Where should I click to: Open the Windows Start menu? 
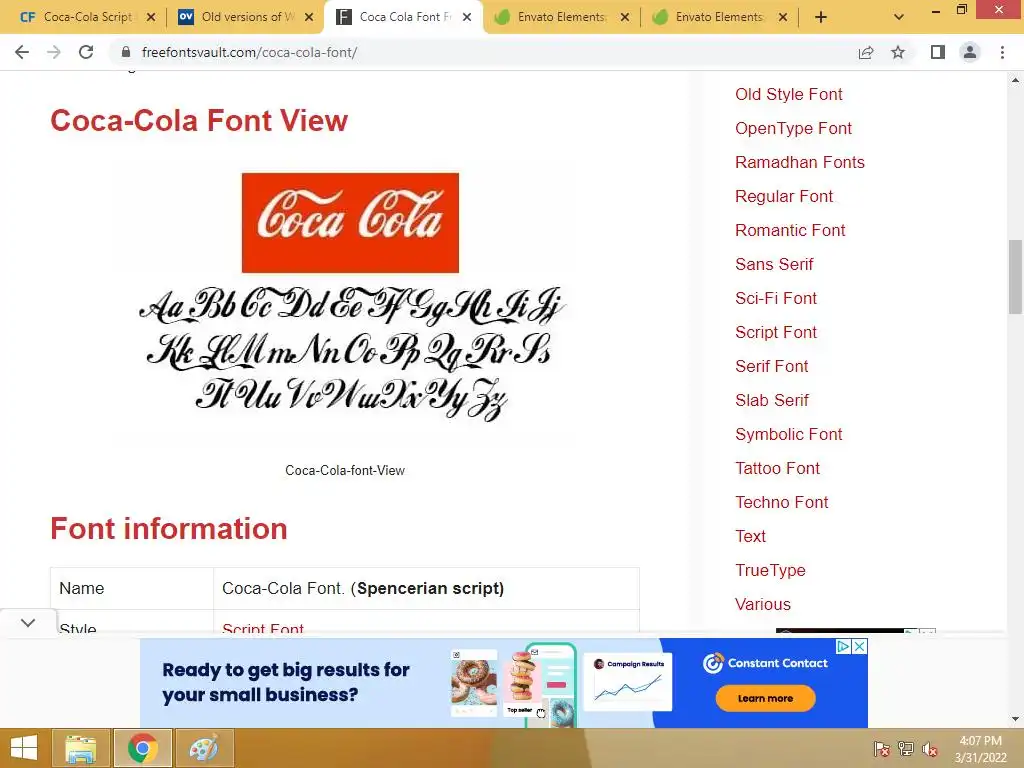click(24, 748)
